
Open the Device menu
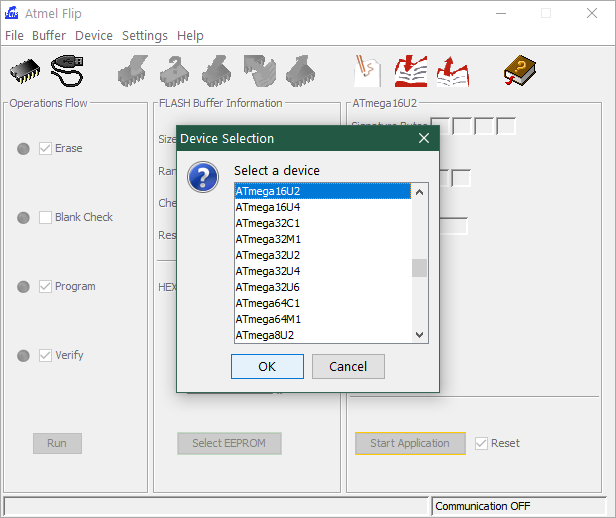(94, 36)
